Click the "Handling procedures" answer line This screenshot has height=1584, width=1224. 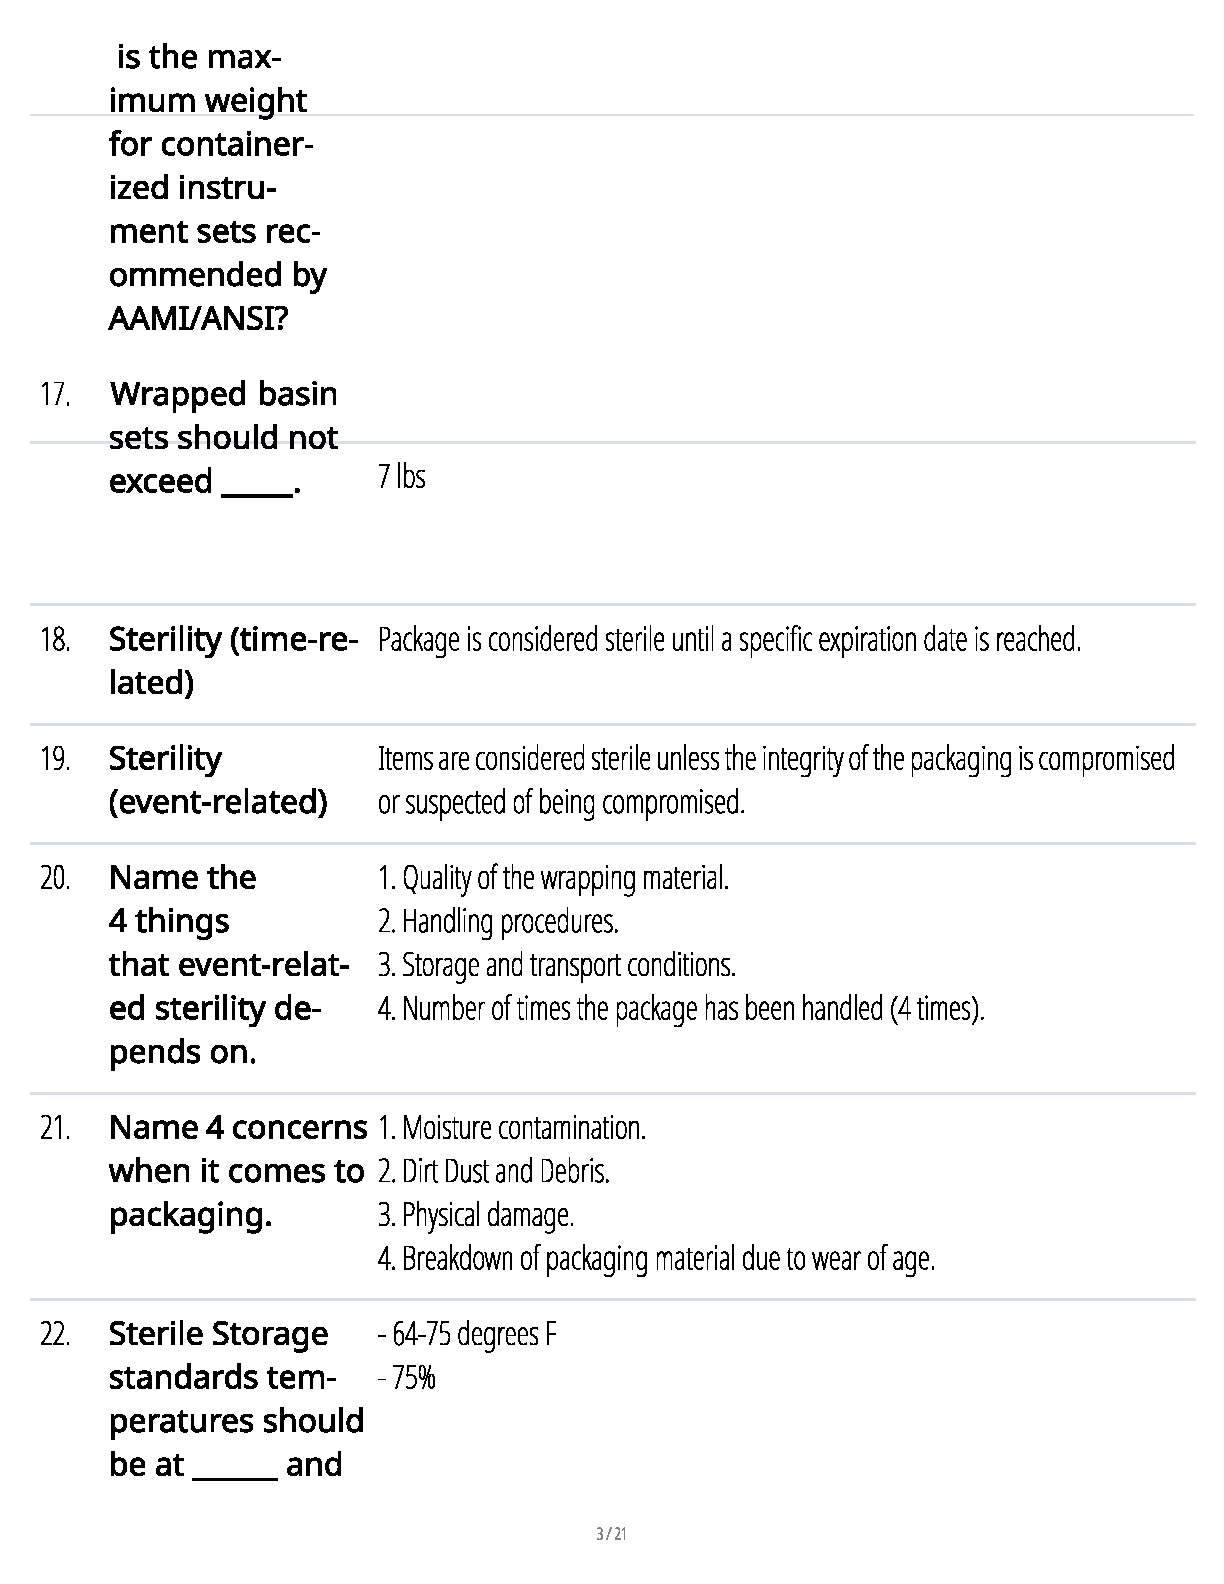click(x=498, y=921)
